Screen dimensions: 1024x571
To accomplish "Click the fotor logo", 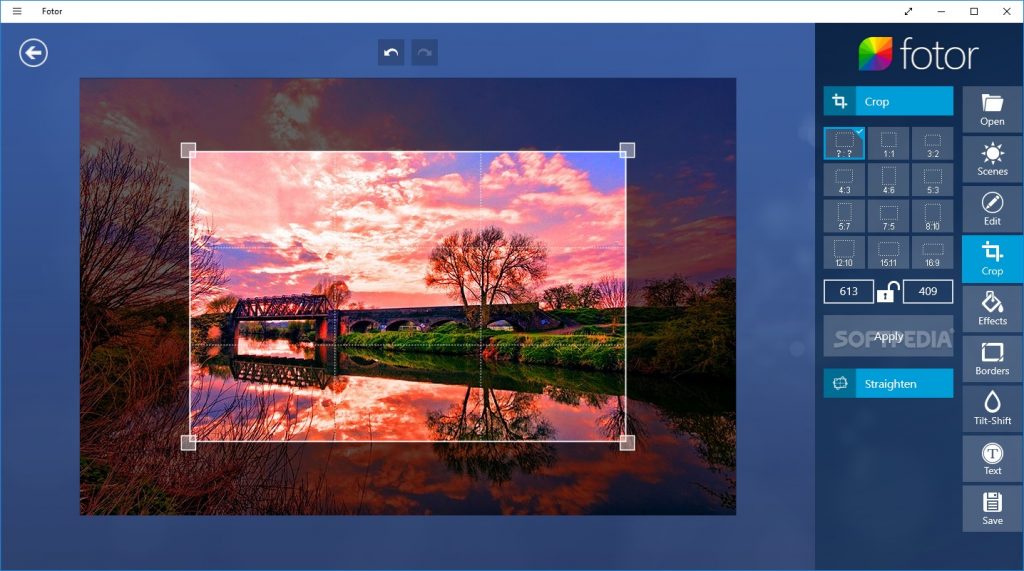I will [918, 54].
